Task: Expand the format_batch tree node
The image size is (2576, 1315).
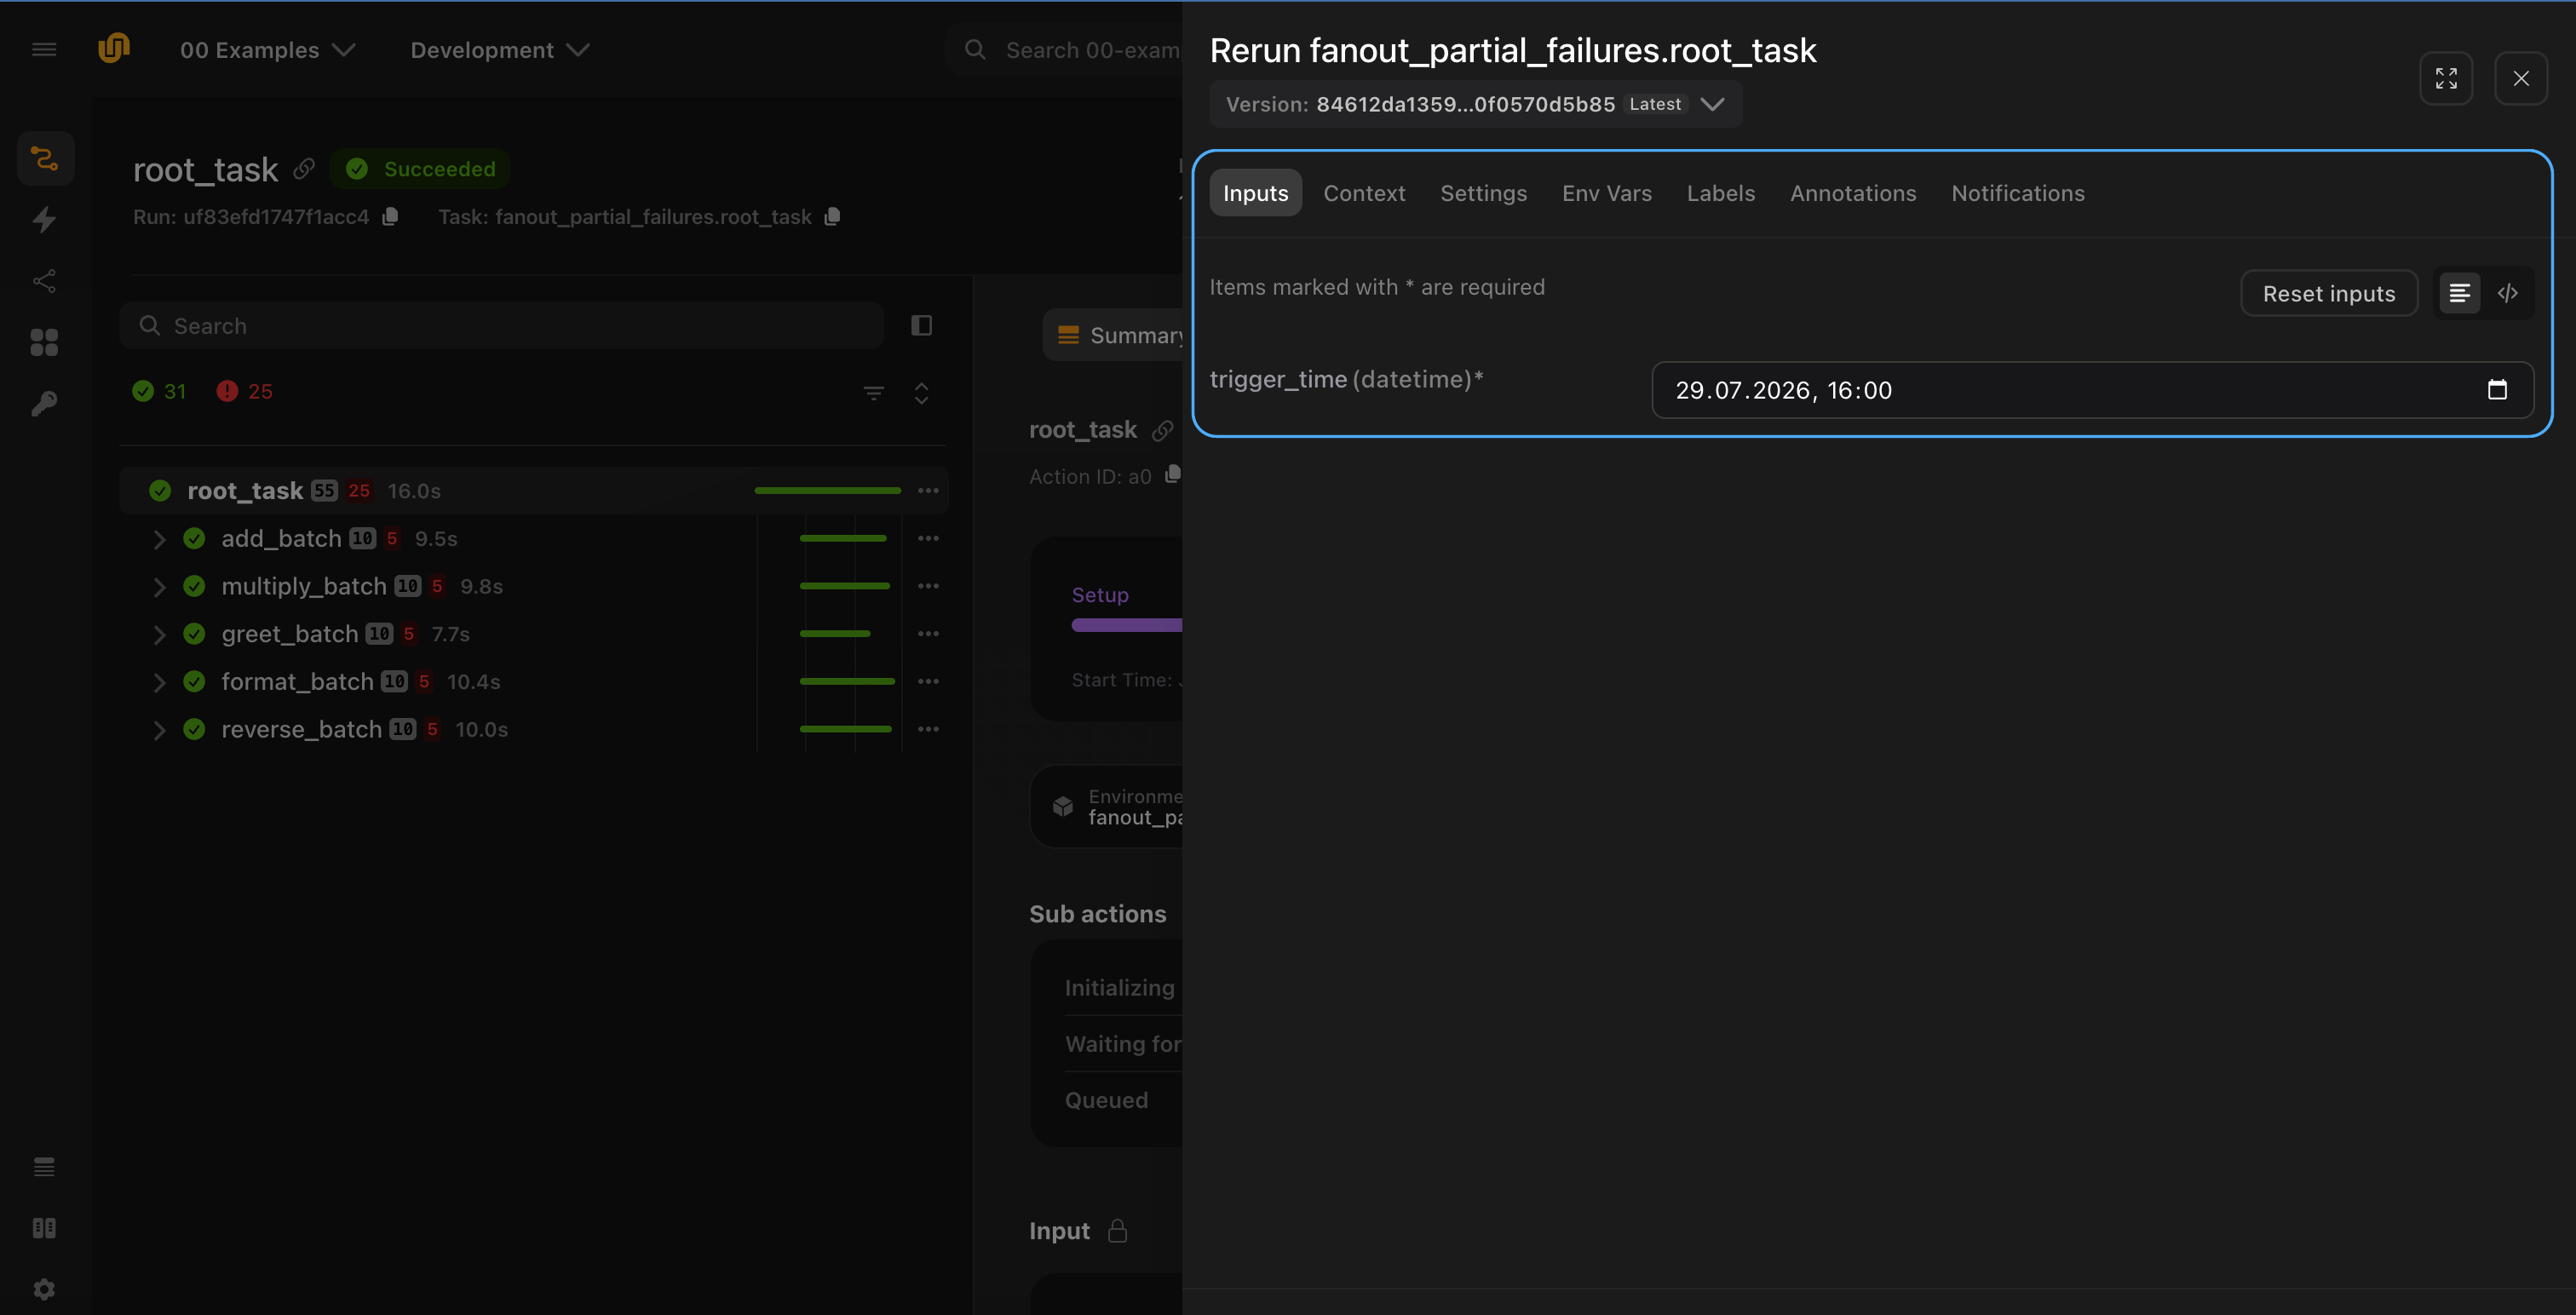Action: pyautogui.click(x=159, y=682)
